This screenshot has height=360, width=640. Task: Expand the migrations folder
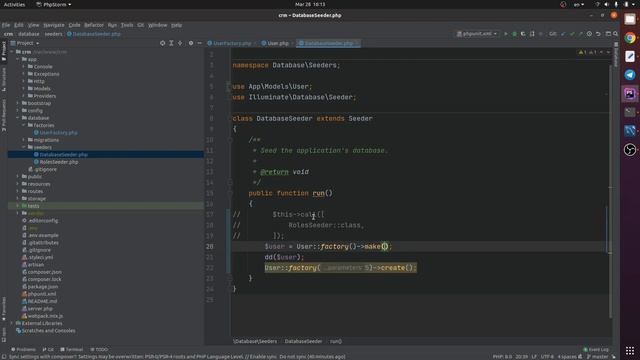(24, 140)
